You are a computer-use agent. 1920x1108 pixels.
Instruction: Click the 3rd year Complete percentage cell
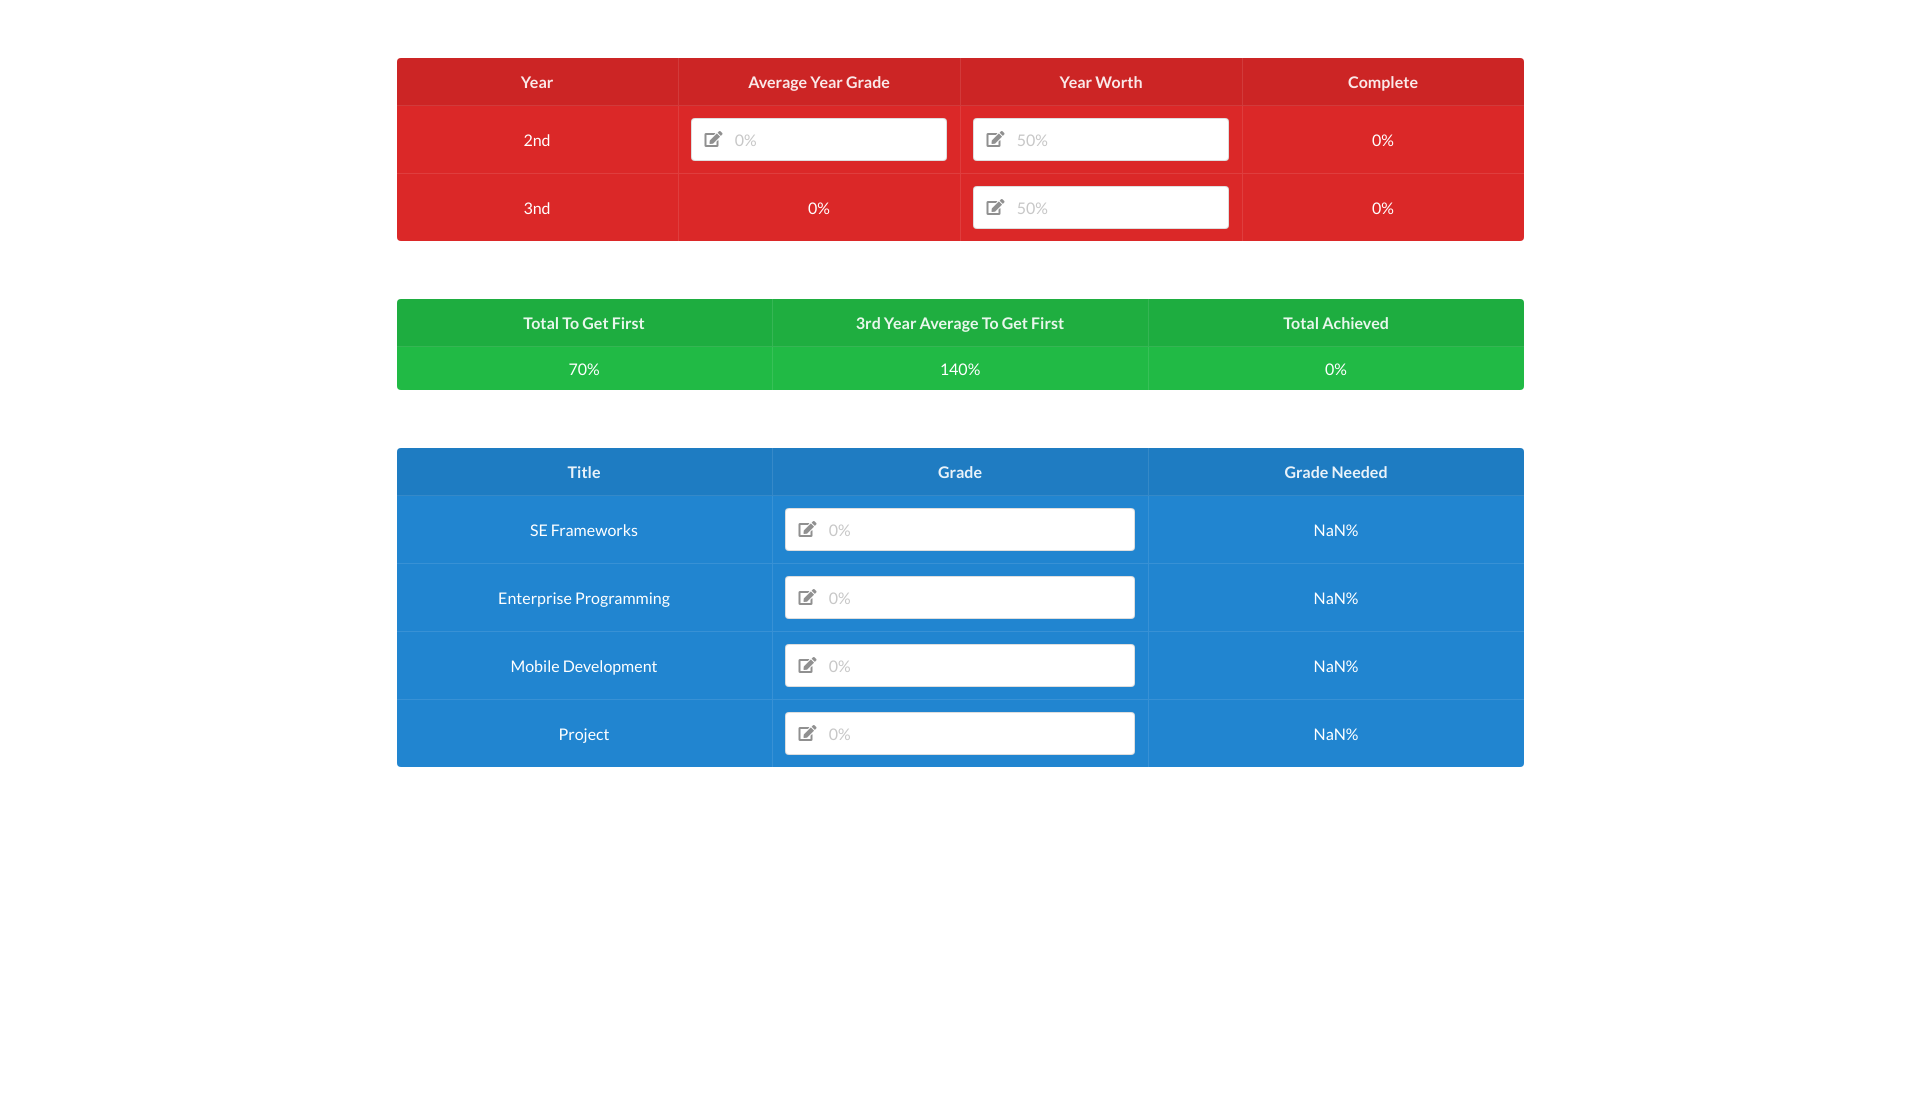click(1382, 207)
